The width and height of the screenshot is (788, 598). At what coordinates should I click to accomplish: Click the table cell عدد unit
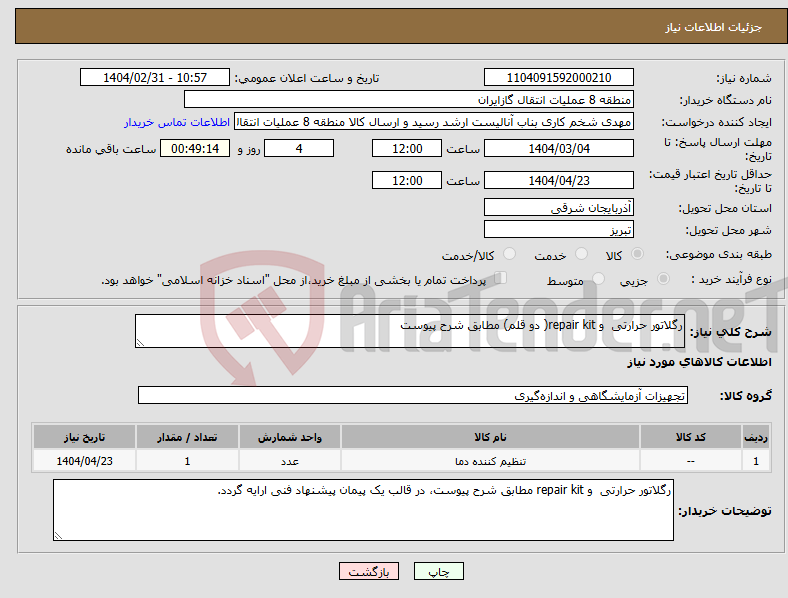[x=290, y=461]
